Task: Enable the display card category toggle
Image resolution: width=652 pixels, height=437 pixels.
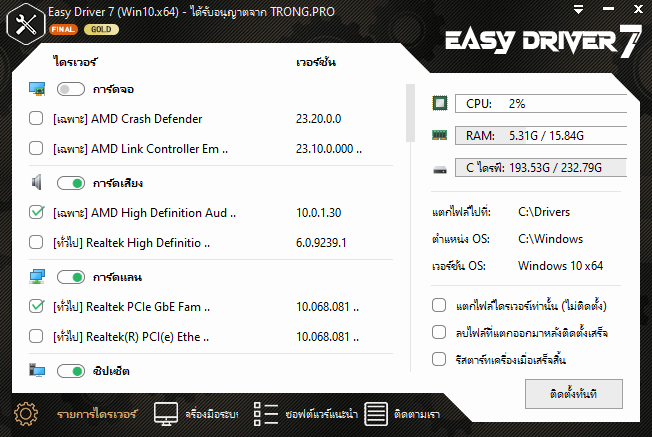Action: point(71,89)
